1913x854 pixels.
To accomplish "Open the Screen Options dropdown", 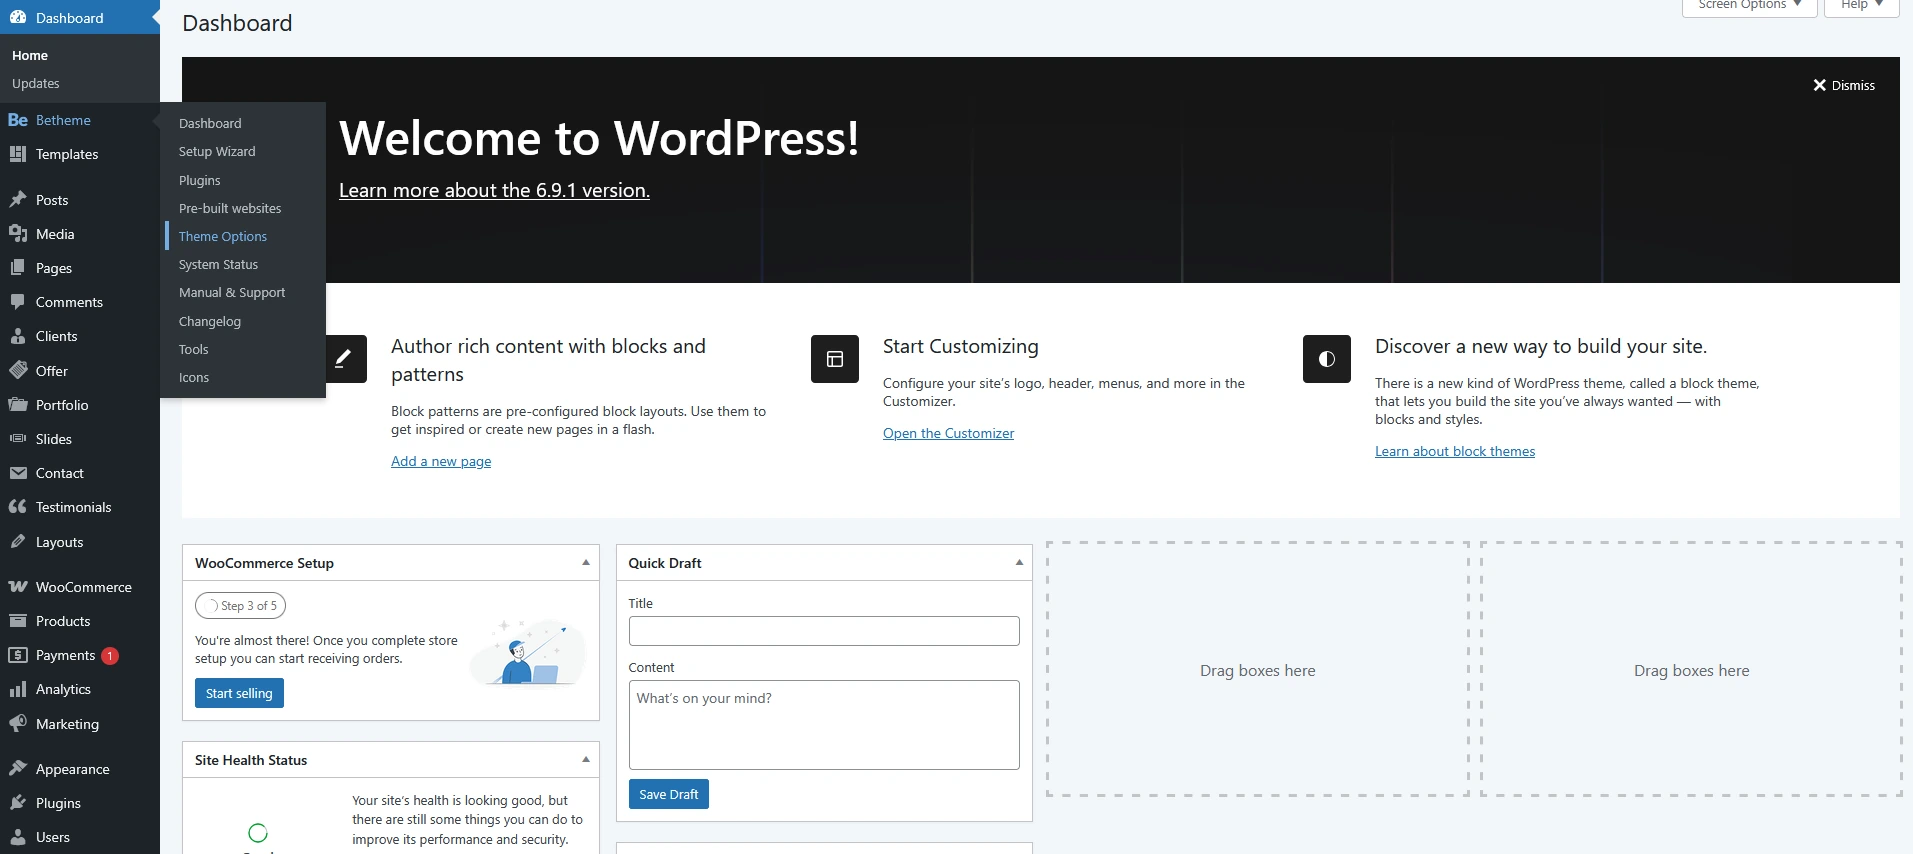I will (1749, 6).
